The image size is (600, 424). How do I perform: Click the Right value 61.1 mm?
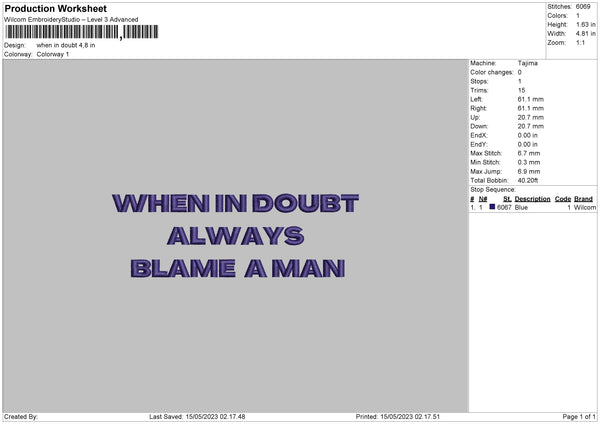pyautogui.click(x=530, y=108)
